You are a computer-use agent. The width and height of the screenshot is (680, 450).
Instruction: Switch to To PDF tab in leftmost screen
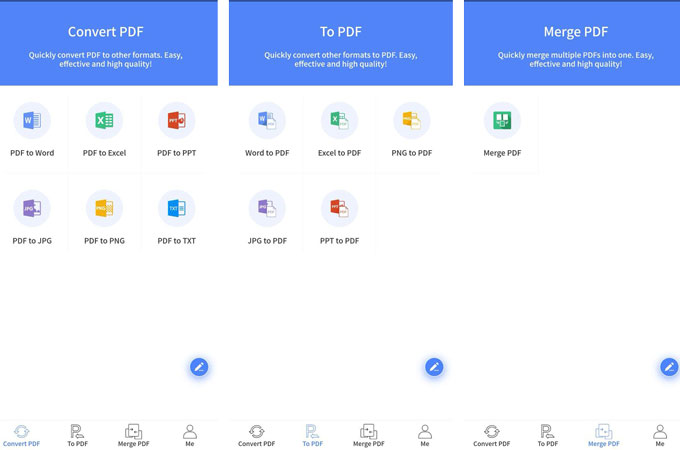click(x=78, y=434)
